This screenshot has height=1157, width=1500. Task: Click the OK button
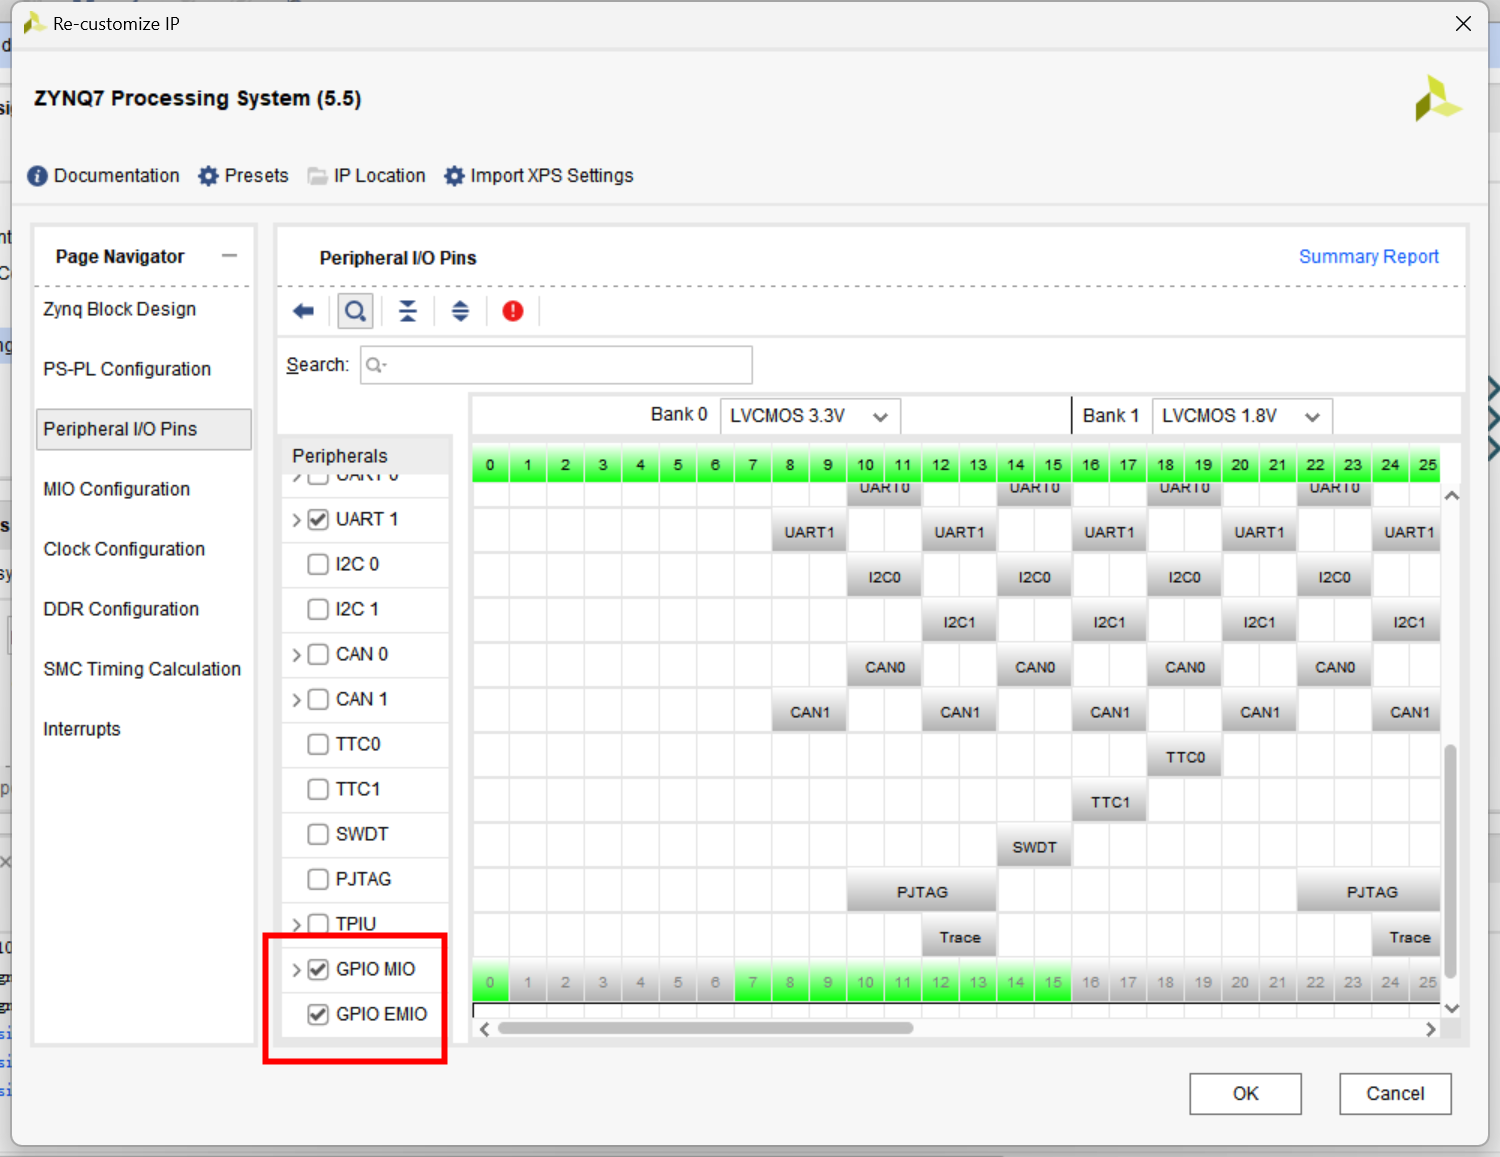tap(1245, 1094)
